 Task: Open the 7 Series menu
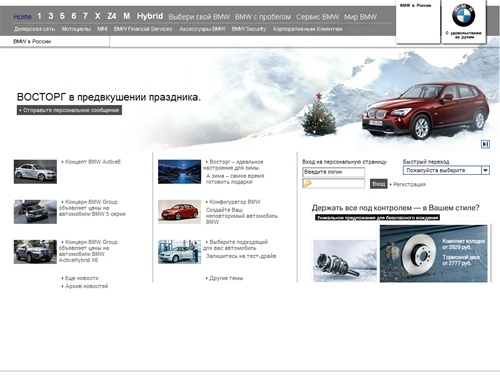point(85,16)
